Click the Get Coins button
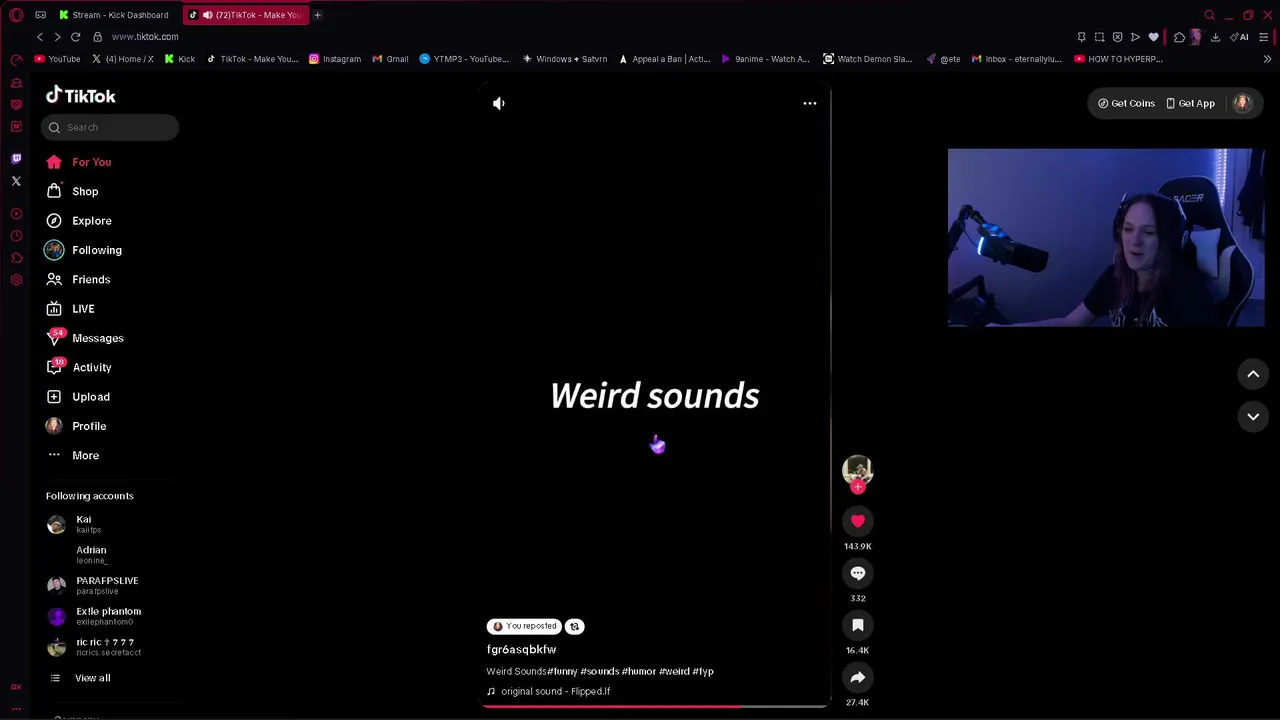The width and height of the screenshot is (1280, 720). click(x=1126, y=103)
